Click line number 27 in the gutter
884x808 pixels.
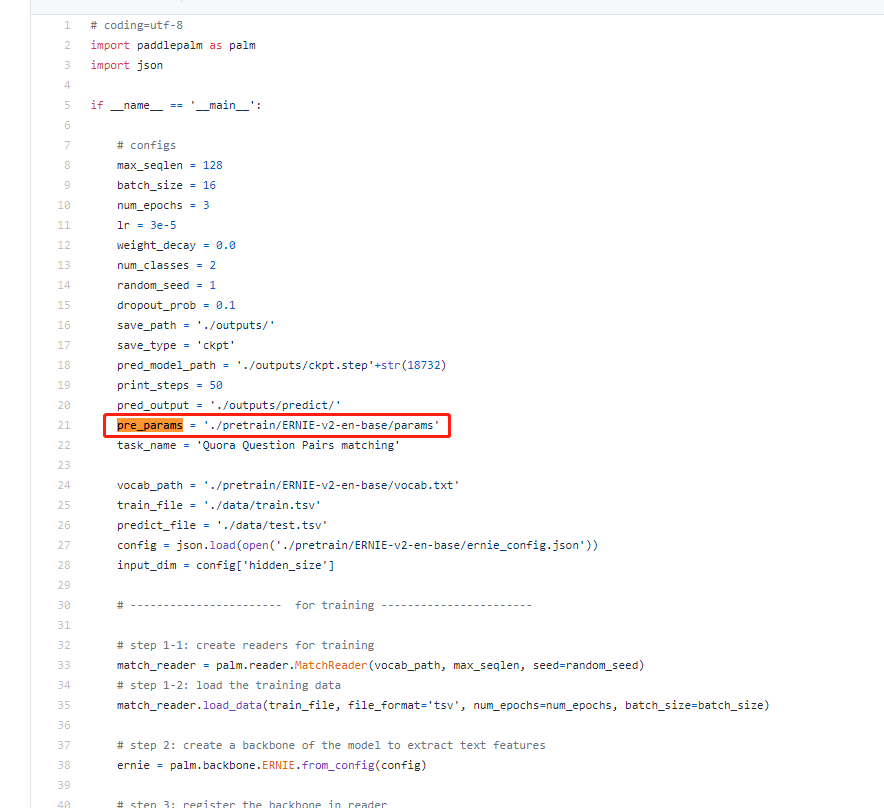coord(64,545)
